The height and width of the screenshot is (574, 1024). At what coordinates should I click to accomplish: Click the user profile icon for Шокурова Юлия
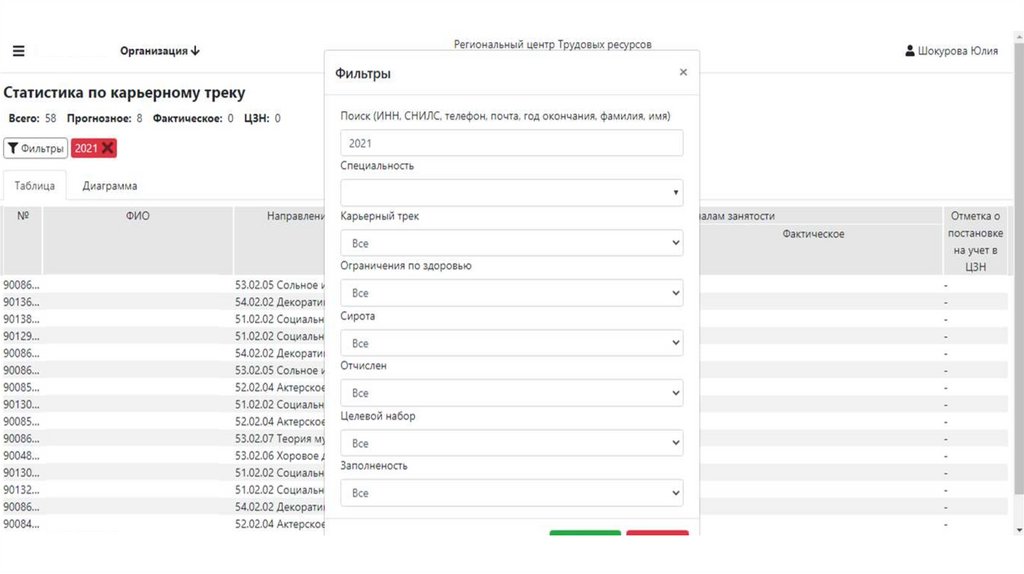tap(910, 51)
